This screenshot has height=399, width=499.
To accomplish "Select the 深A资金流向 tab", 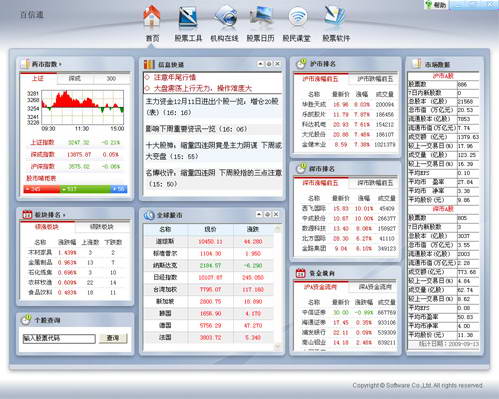I will [x=374, y=287].
